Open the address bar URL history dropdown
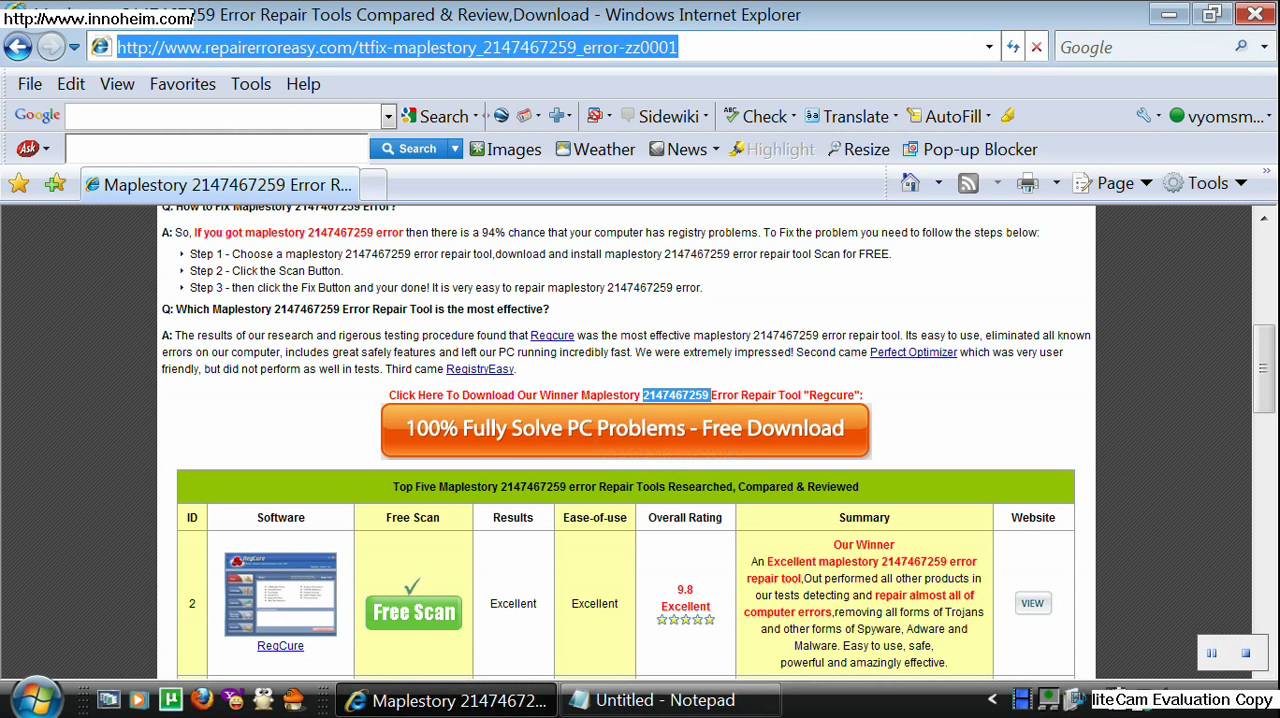 pyautogui.click(x=989, y=47)
